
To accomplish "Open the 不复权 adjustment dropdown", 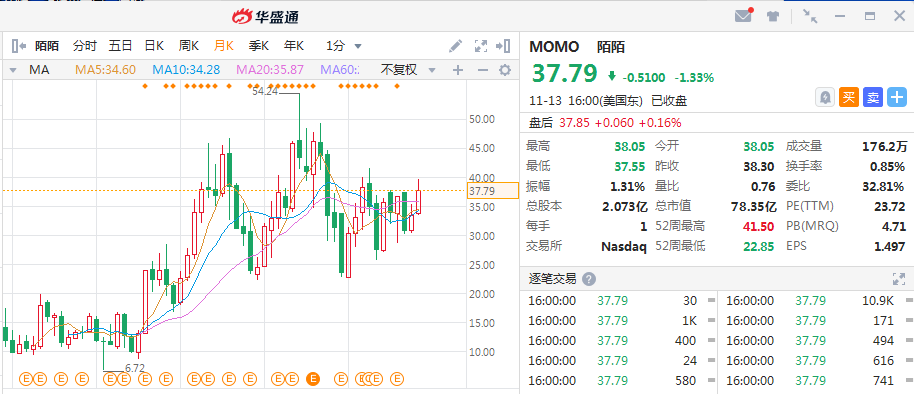I will [x=408, y=71].
